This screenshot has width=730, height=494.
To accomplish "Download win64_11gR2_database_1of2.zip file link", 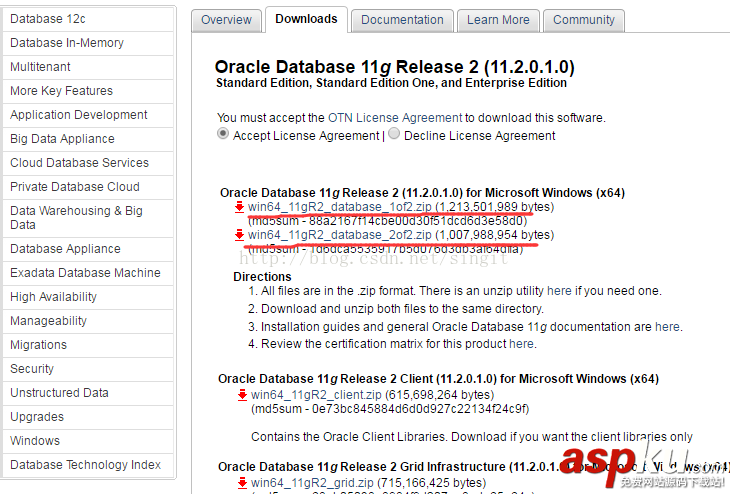I will 340,207.
